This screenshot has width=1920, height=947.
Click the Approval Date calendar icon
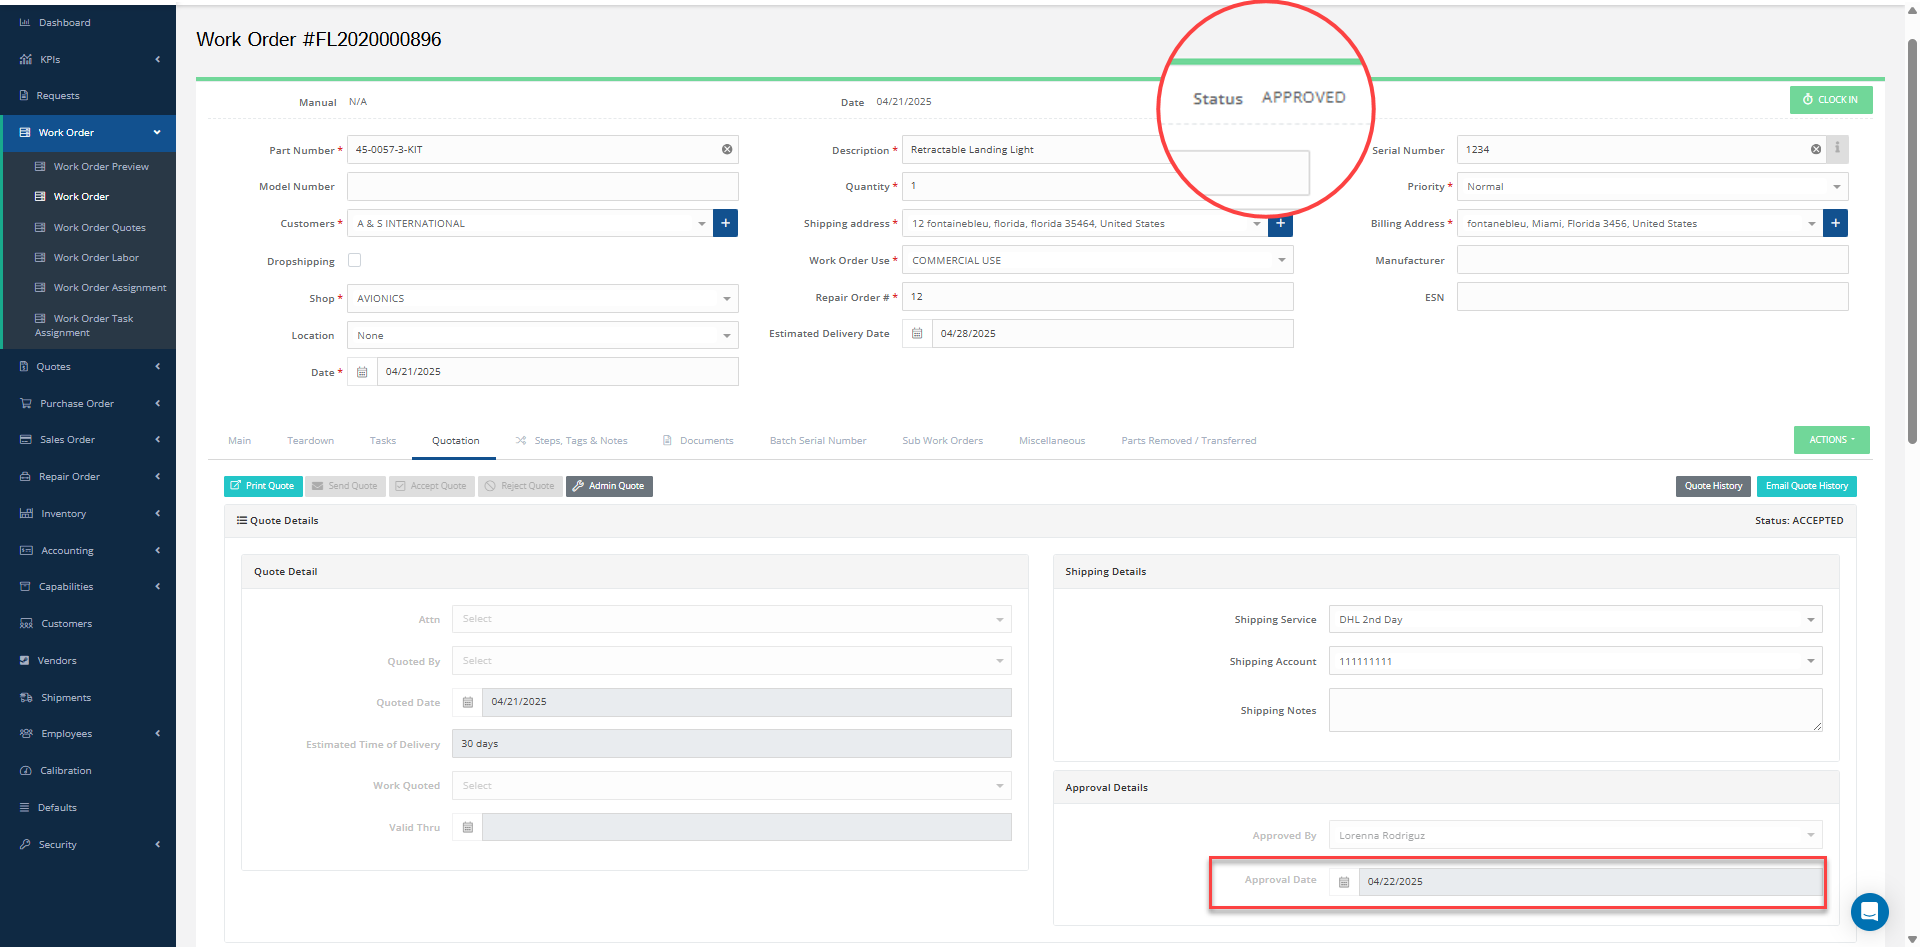coord(1344,882)
